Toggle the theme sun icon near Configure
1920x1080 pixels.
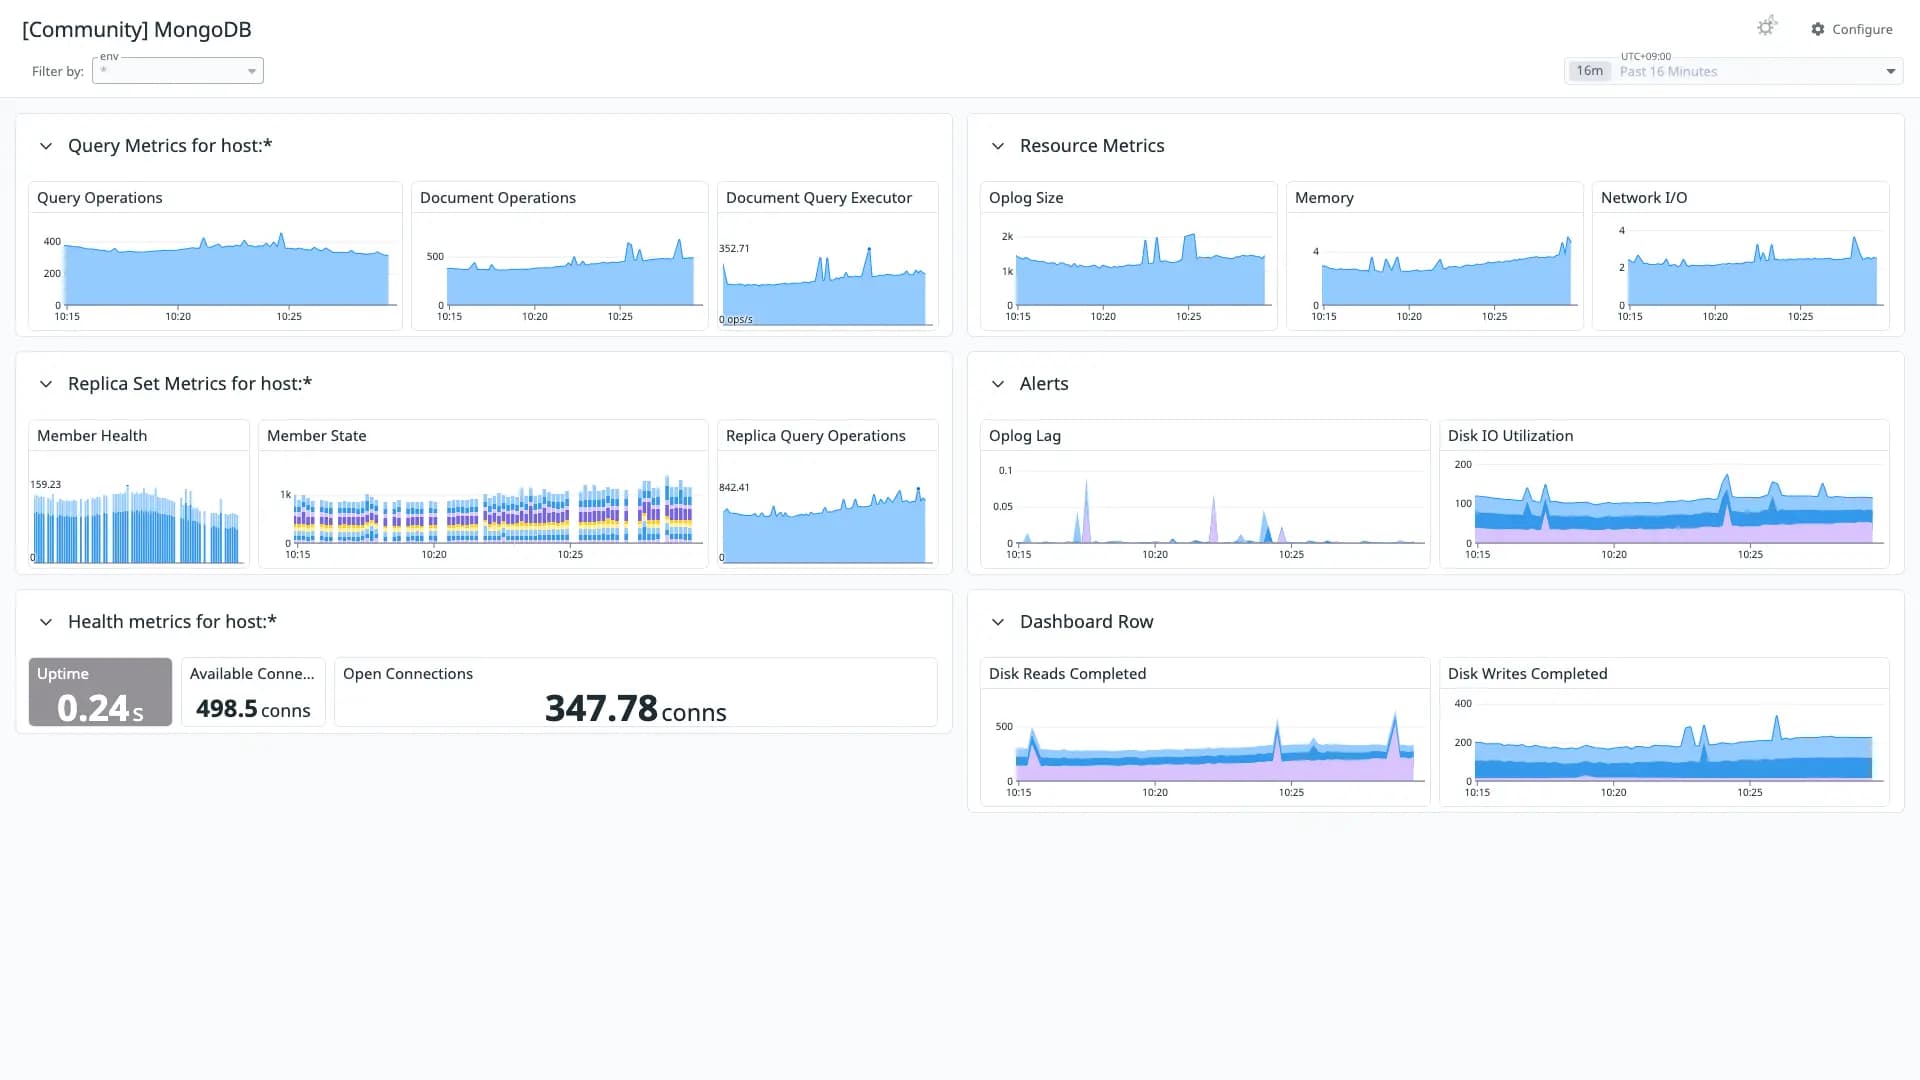point(1767,27)
